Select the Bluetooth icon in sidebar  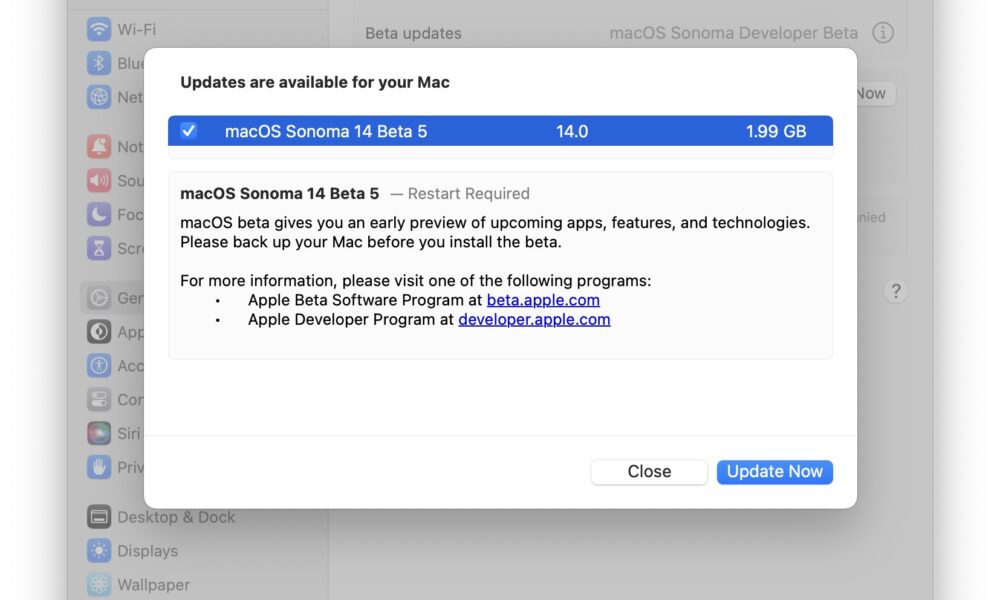click(x=99, y=63)
